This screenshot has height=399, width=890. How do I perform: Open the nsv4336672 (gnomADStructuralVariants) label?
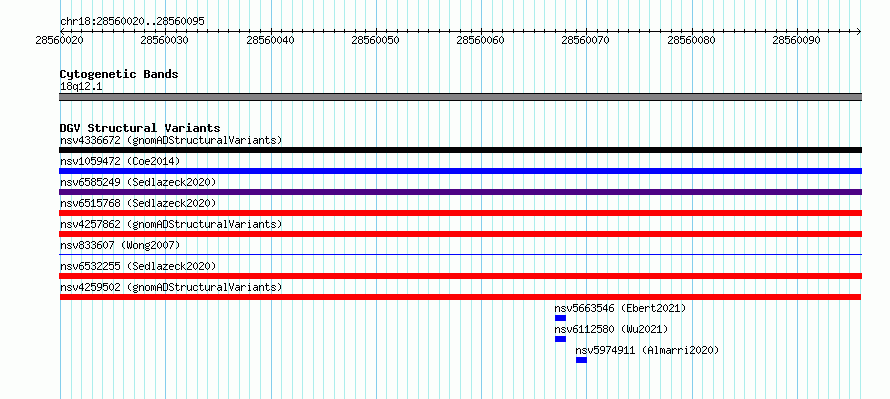click(171, 140)
